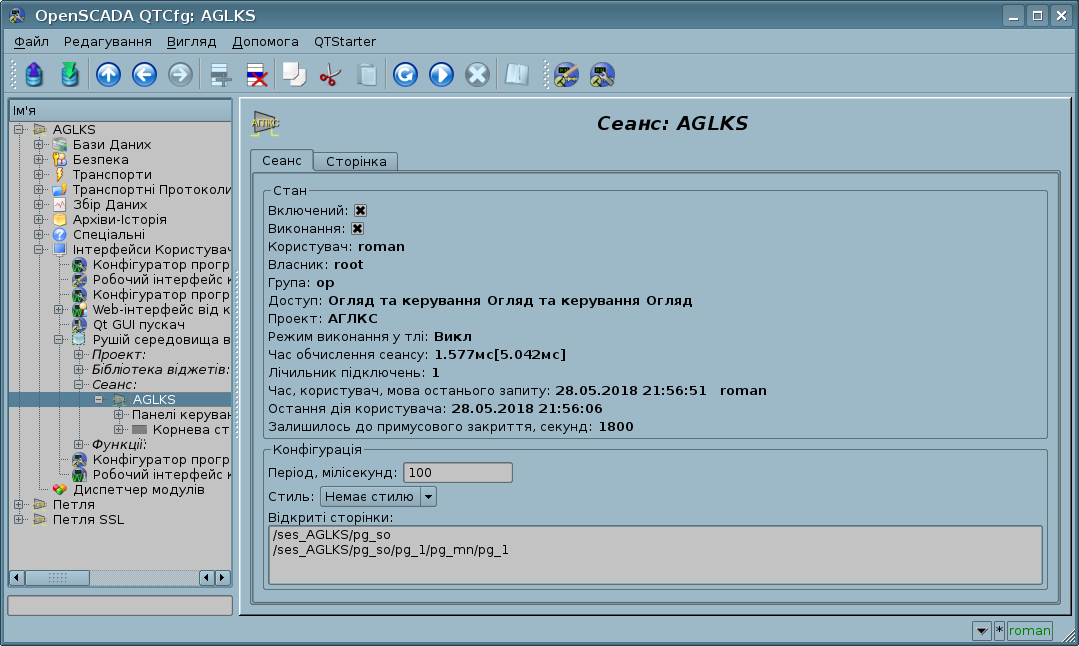The image size is (1079, 646).
Task: Click the asterisk indicator in status bar
Action: (999, 630)
